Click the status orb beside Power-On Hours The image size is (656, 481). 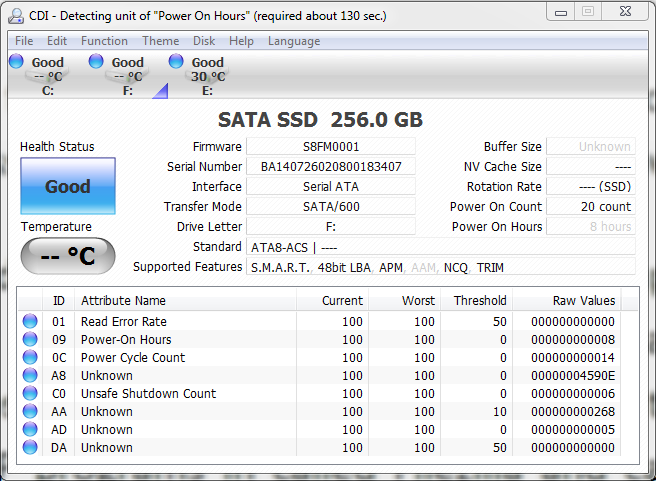pyautogui.click(x=30, y=340)
